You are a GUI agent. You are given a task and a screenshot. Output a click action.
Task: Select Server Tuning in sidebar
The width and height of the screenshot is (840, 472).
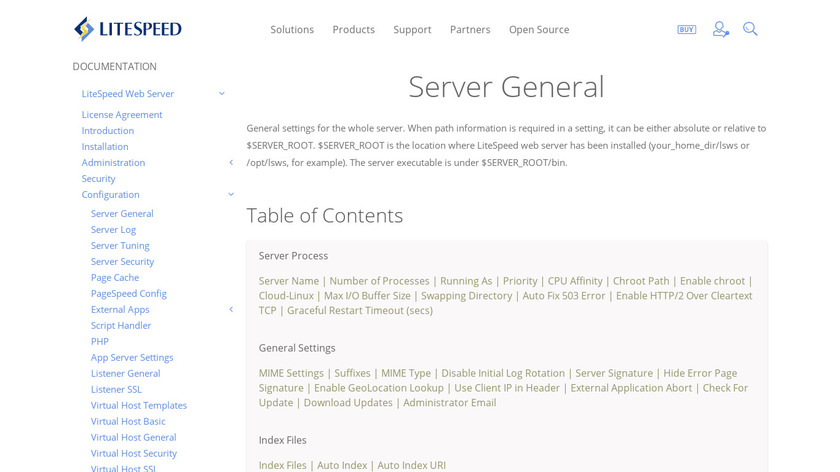[x=120, y=245]
